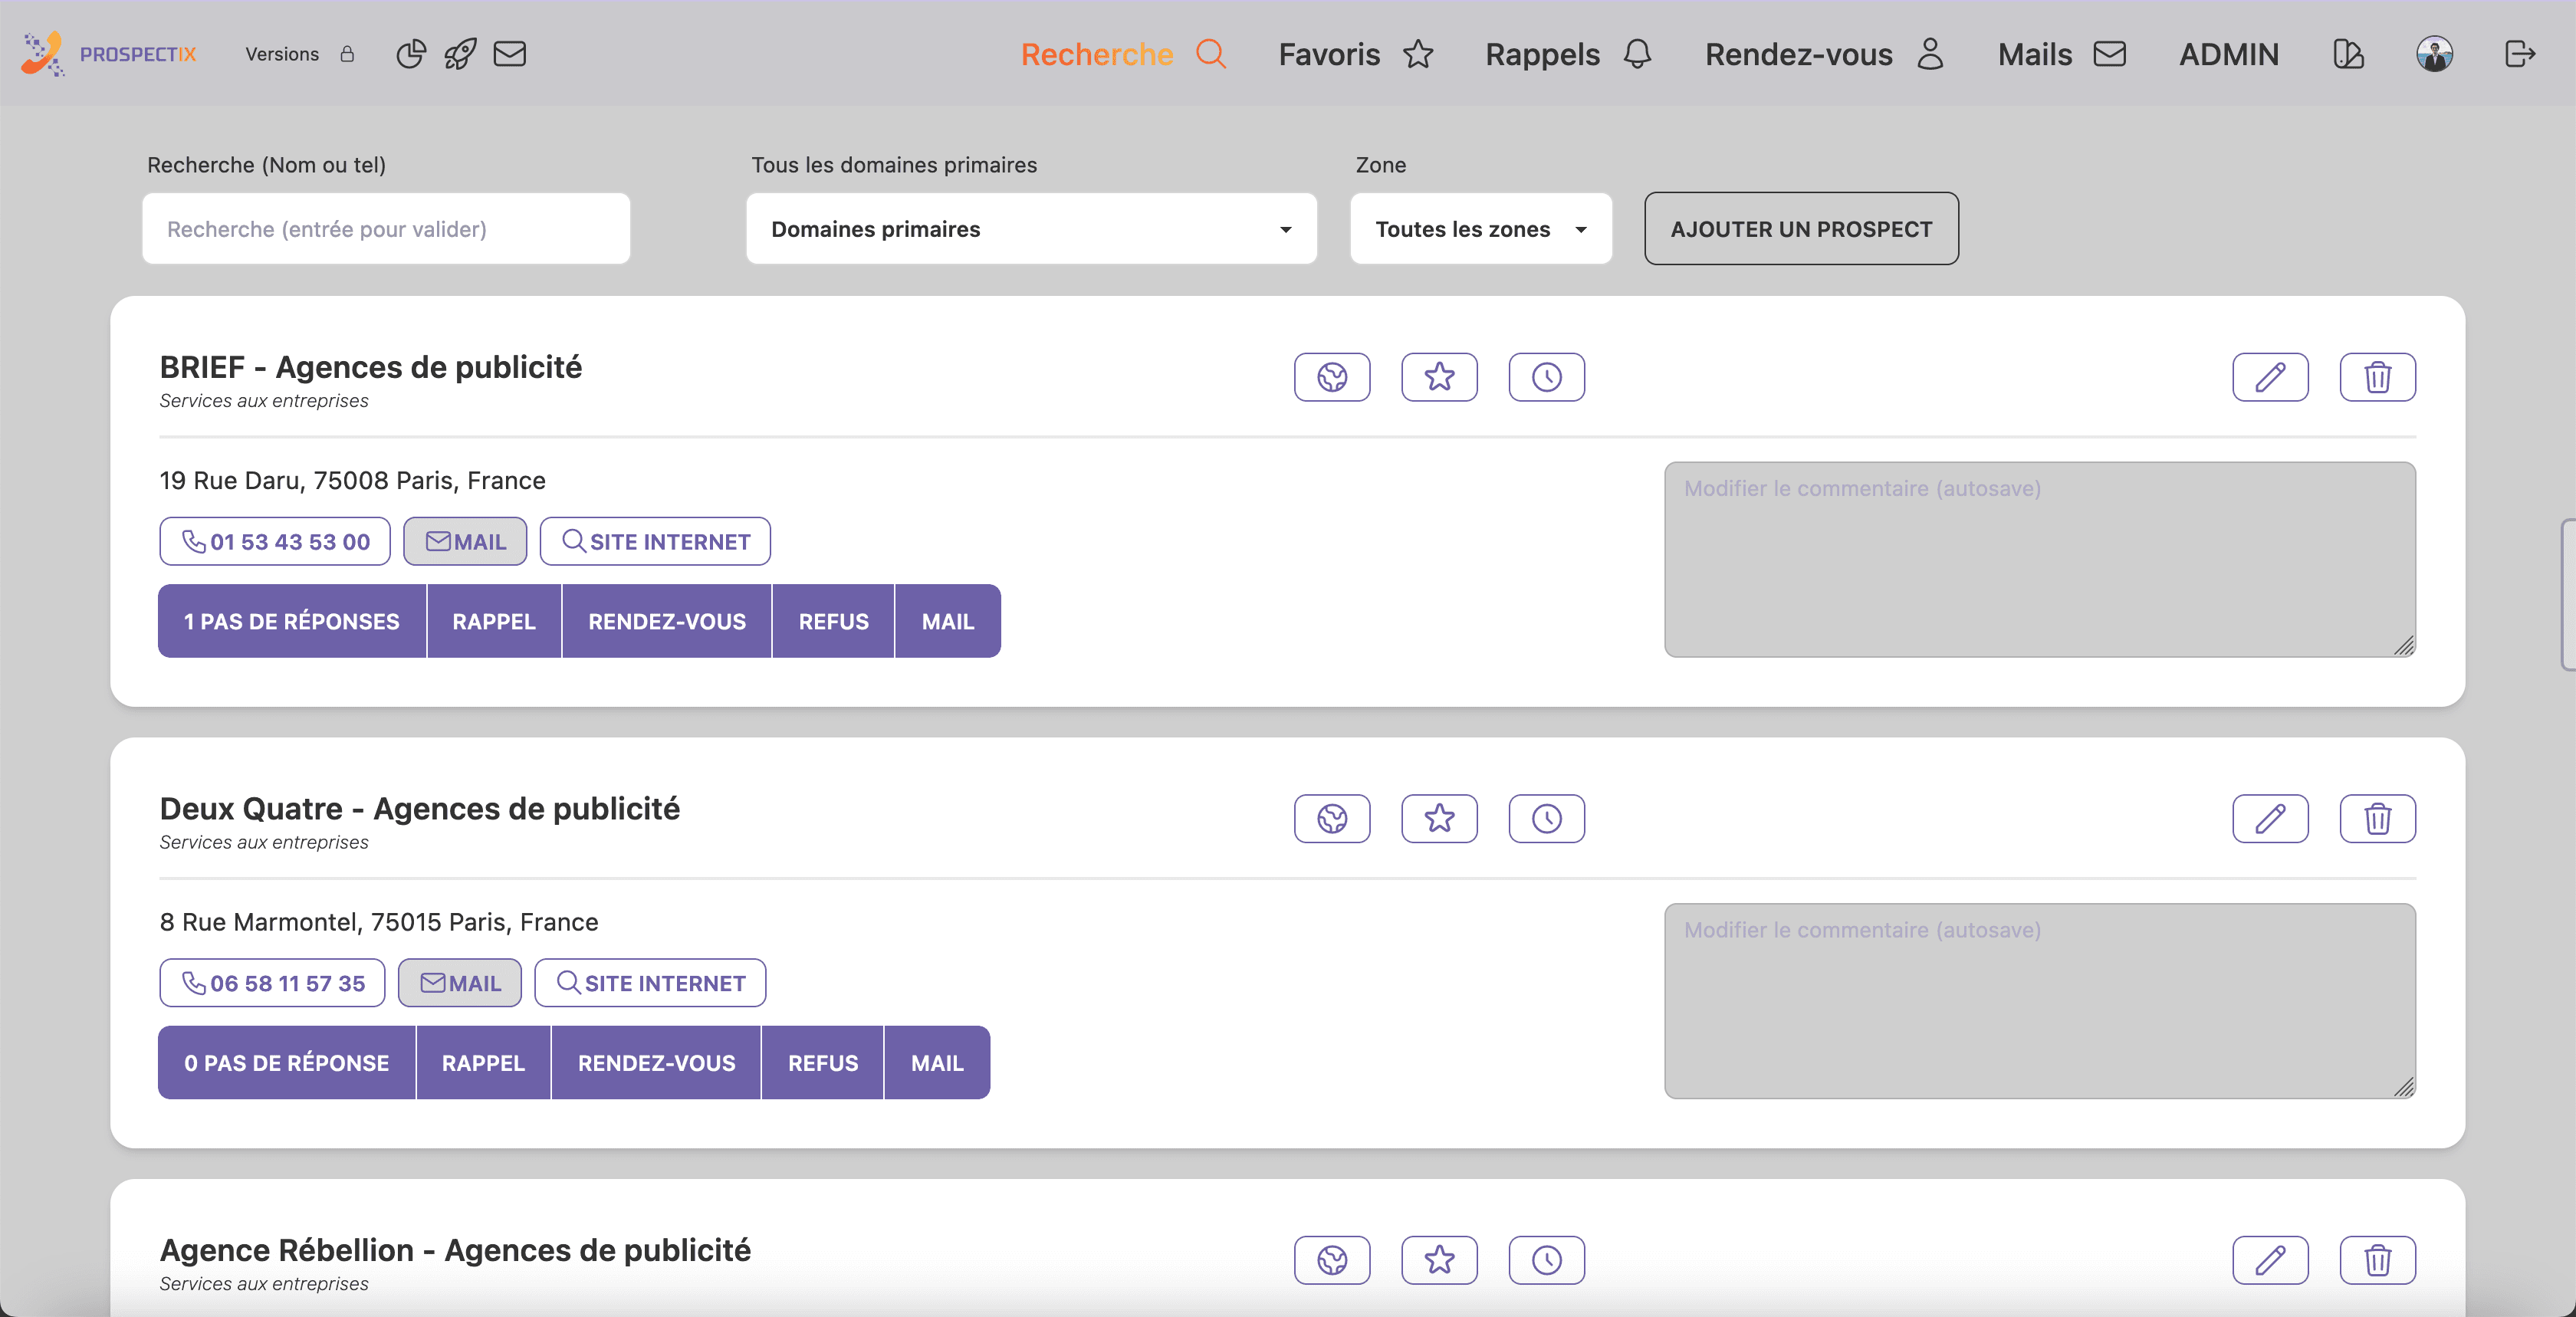Switch to the Rendez-vous tab
This screenshot has height=1317, width=2576.
point(1825,54)
